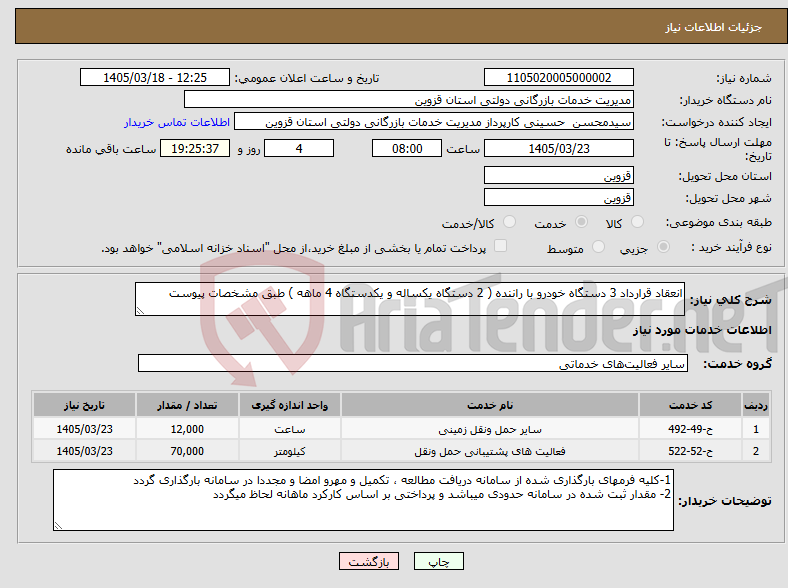Viewport: 788px width, 588px height.
Task: Click the تعداد / مقدار column header
Action: click(187, 405)
